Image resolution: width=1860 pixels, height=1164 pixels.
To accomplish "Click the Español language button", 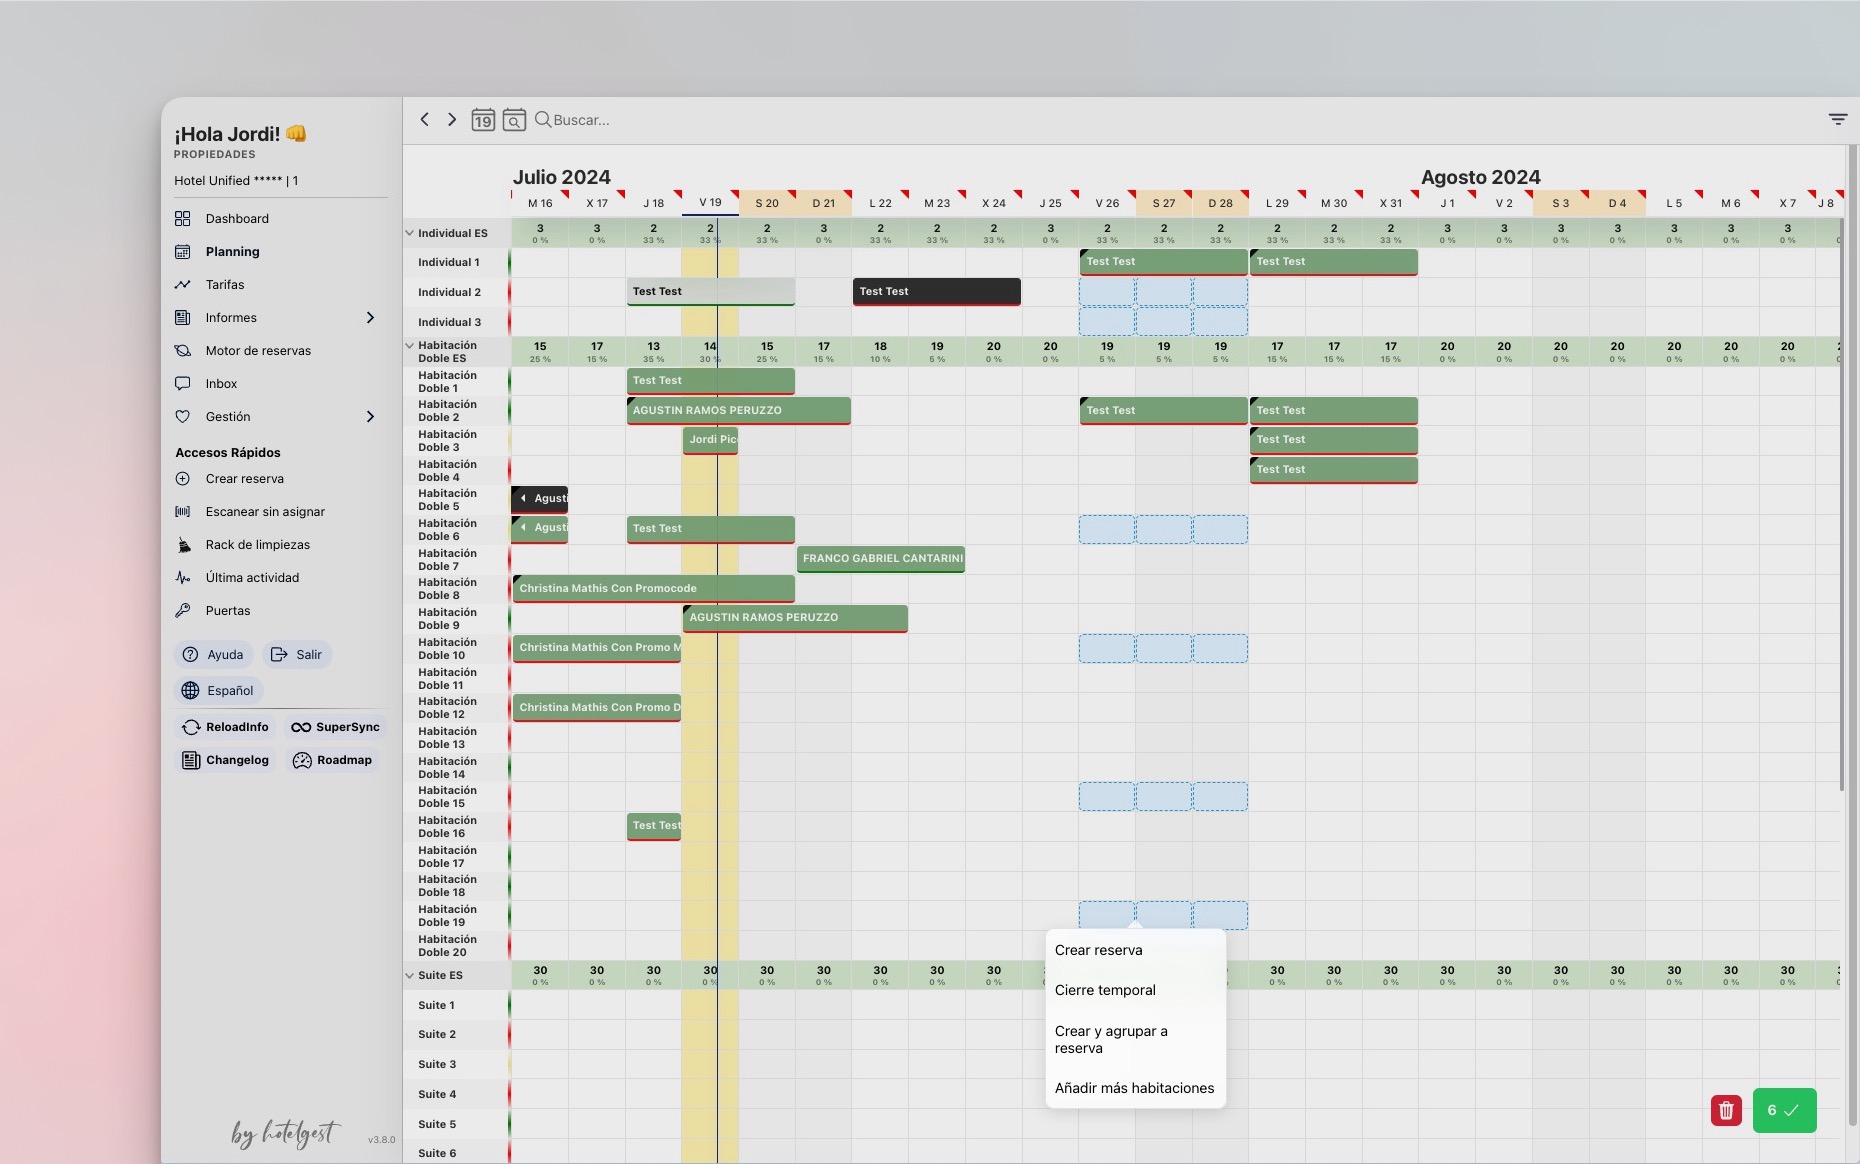I will 220,691.
